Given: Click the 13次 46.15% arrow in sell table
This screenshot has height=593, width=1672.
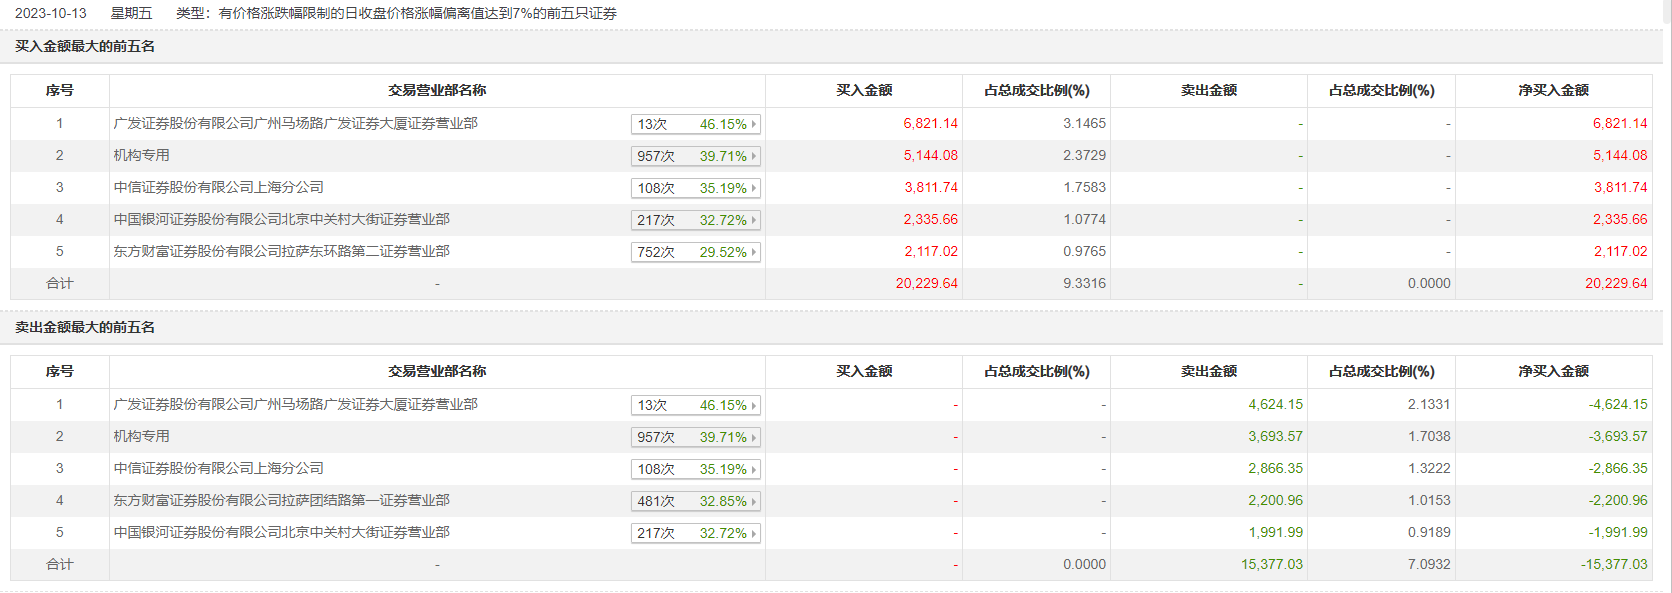Looking at the screenshot, I should [754, 405].
